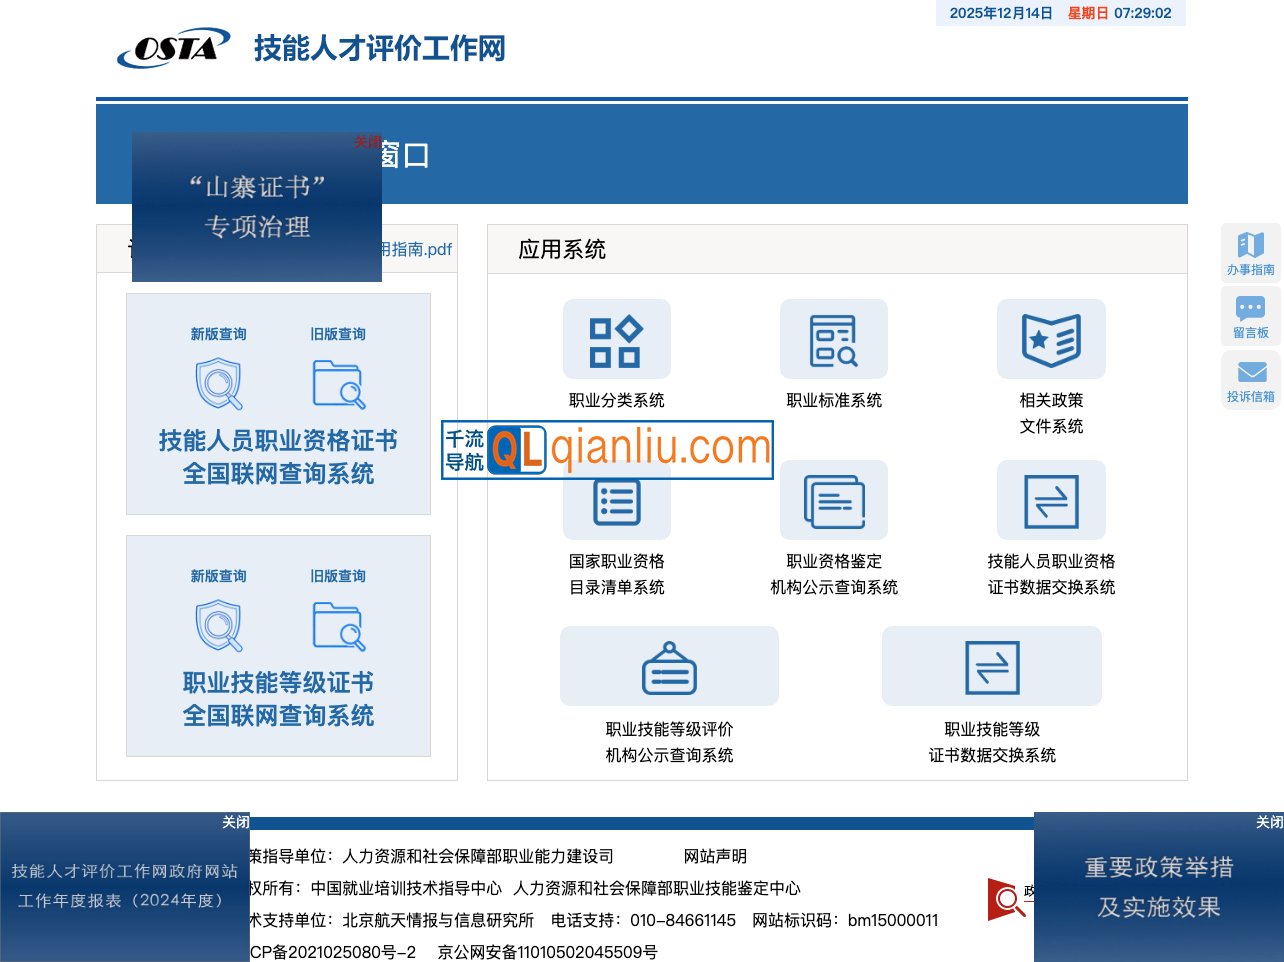
Task: Open the 相关政策文件系统 icon
Action: point(1051,339)
